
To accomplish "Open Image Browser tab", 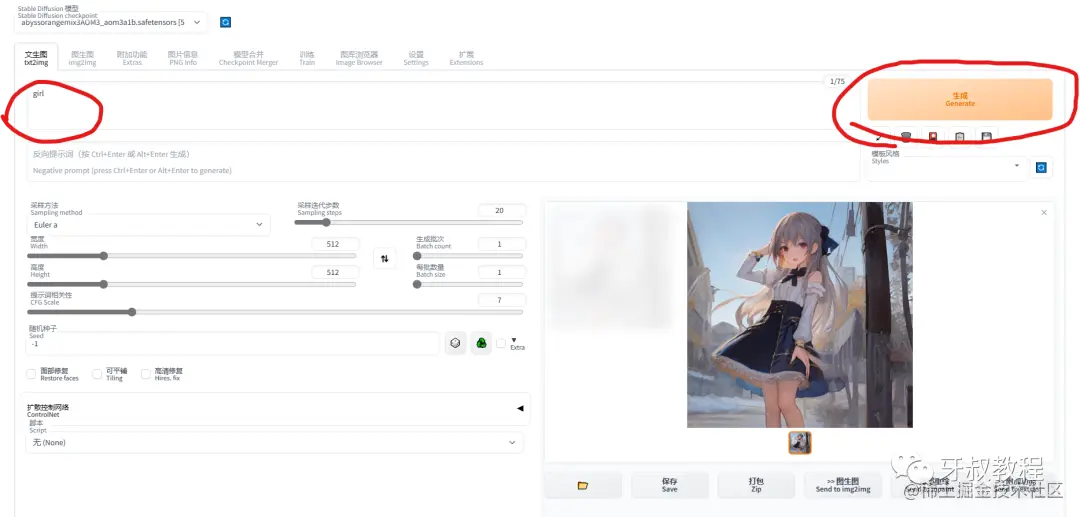I will (359, 59).
